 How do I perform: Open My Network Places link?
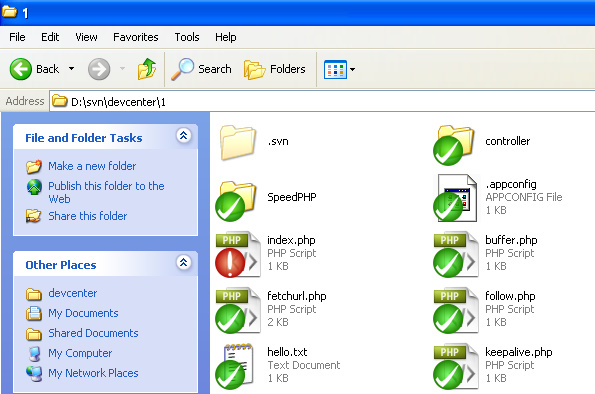pyautogui.click(x=93, y=373)
